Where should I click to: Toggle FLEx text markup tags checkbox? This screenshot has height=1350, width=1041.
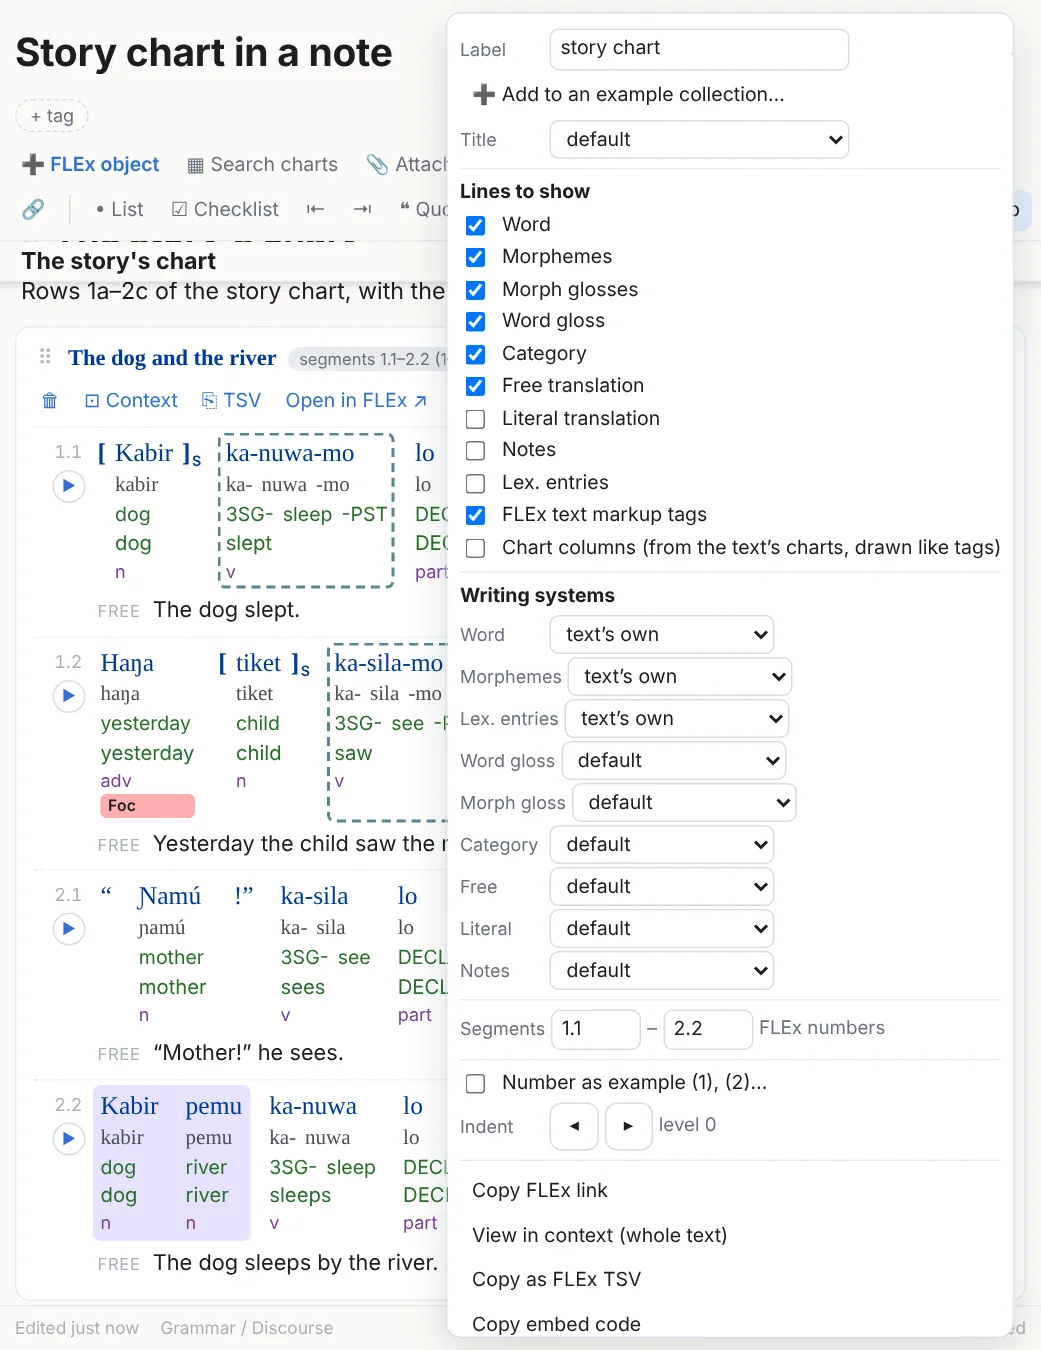pyautogui.click(x=476, y=515)
